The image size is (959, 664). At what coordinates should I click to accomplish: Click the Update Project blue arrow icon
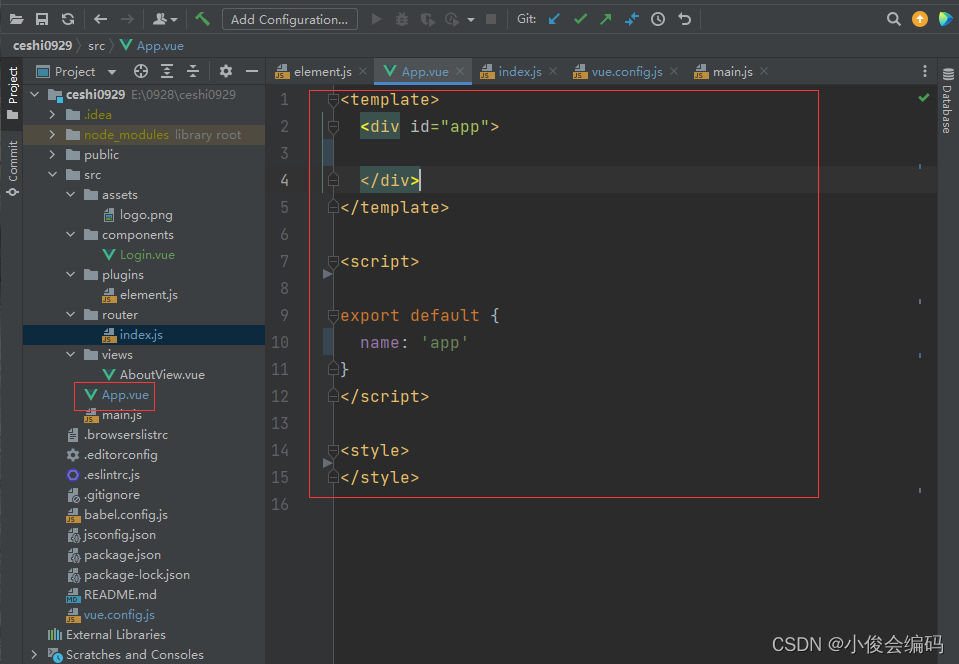(x=554, y=18)
